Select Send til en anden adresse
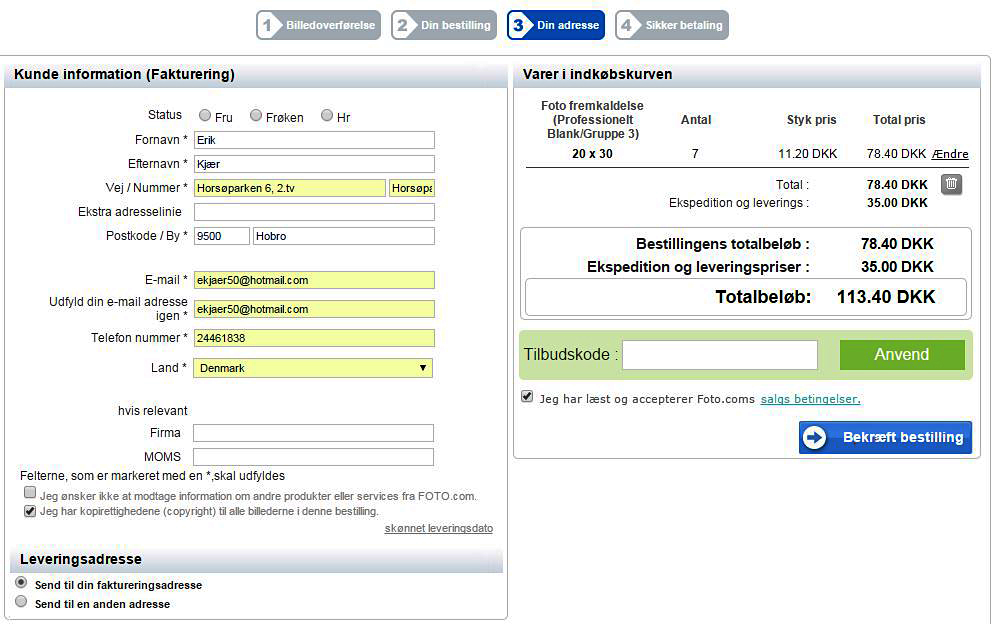This screenshot has height=624, width=996. (x=21, y=602)
